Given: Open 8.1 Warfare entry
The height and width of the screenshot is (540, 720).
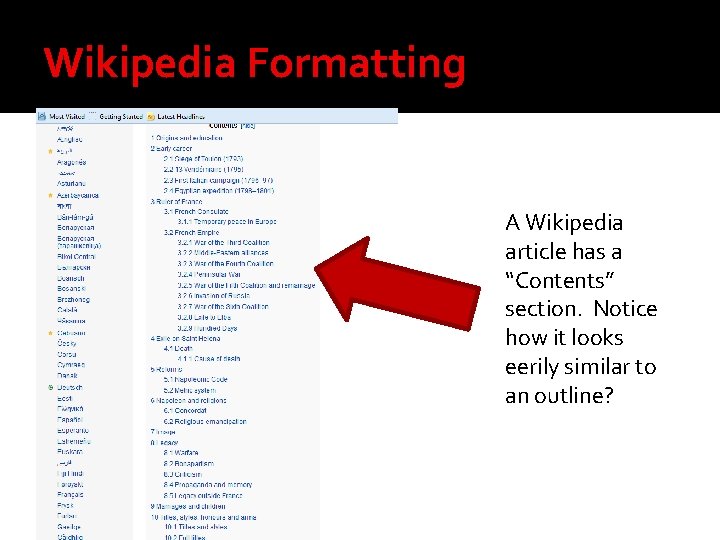Looking at the screenshot, I should click(181, 453).
